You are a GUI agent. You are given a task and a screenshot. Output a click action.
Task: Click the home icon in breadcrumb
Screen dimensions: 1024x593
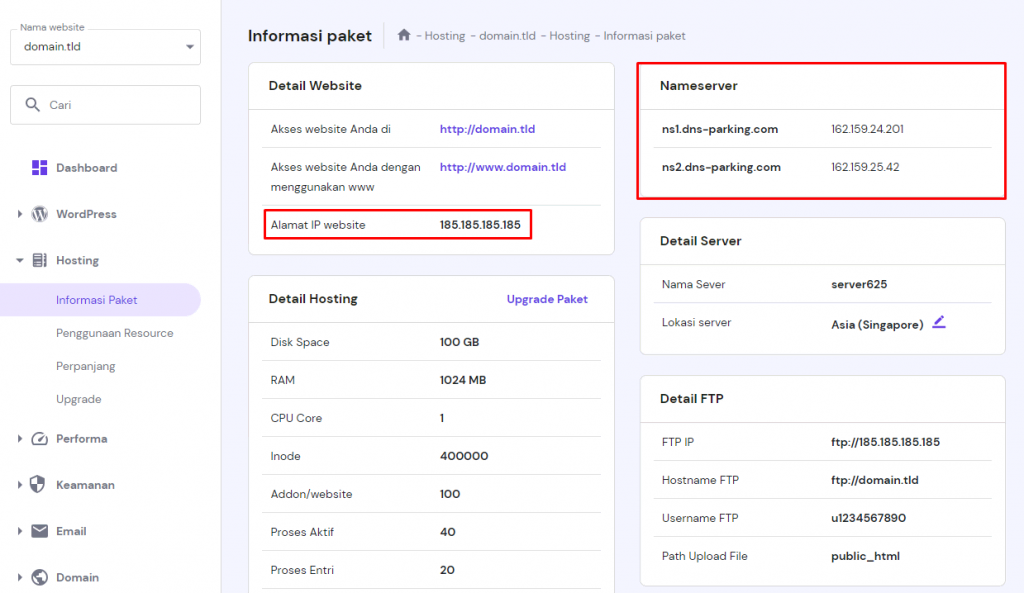click(404, 35)
